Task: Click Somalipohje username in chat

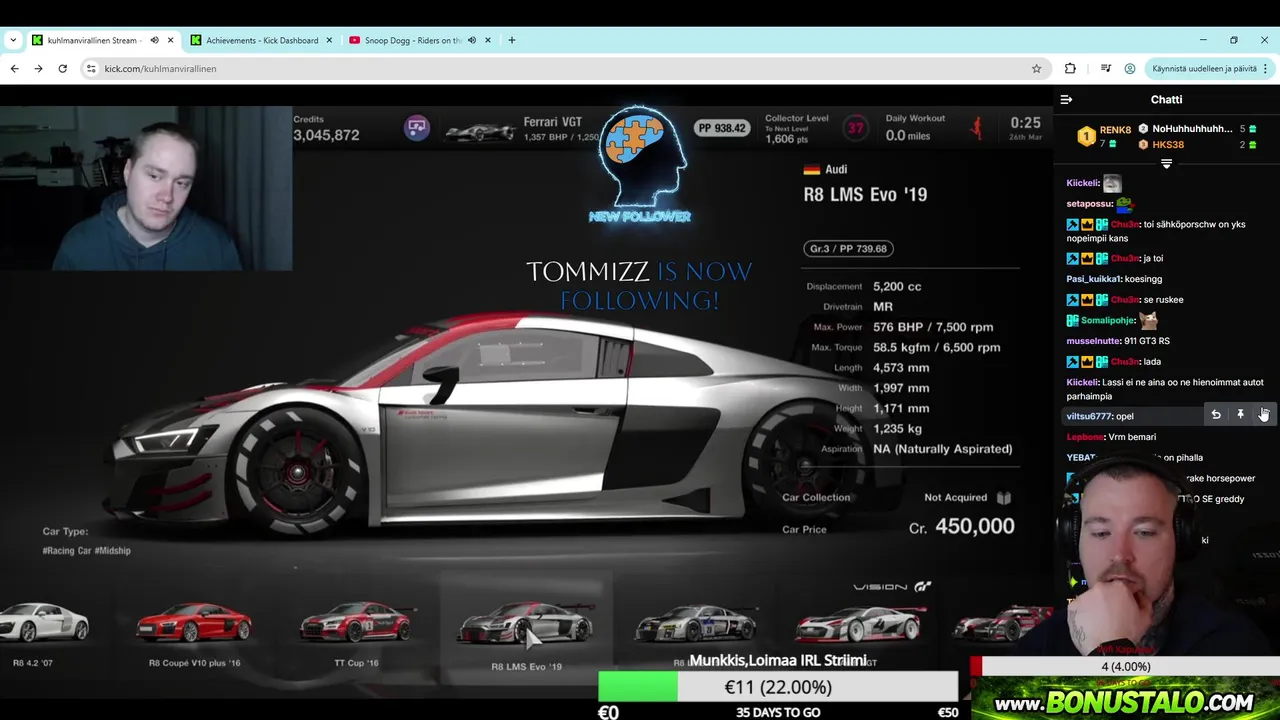Action: [1107, 320]
